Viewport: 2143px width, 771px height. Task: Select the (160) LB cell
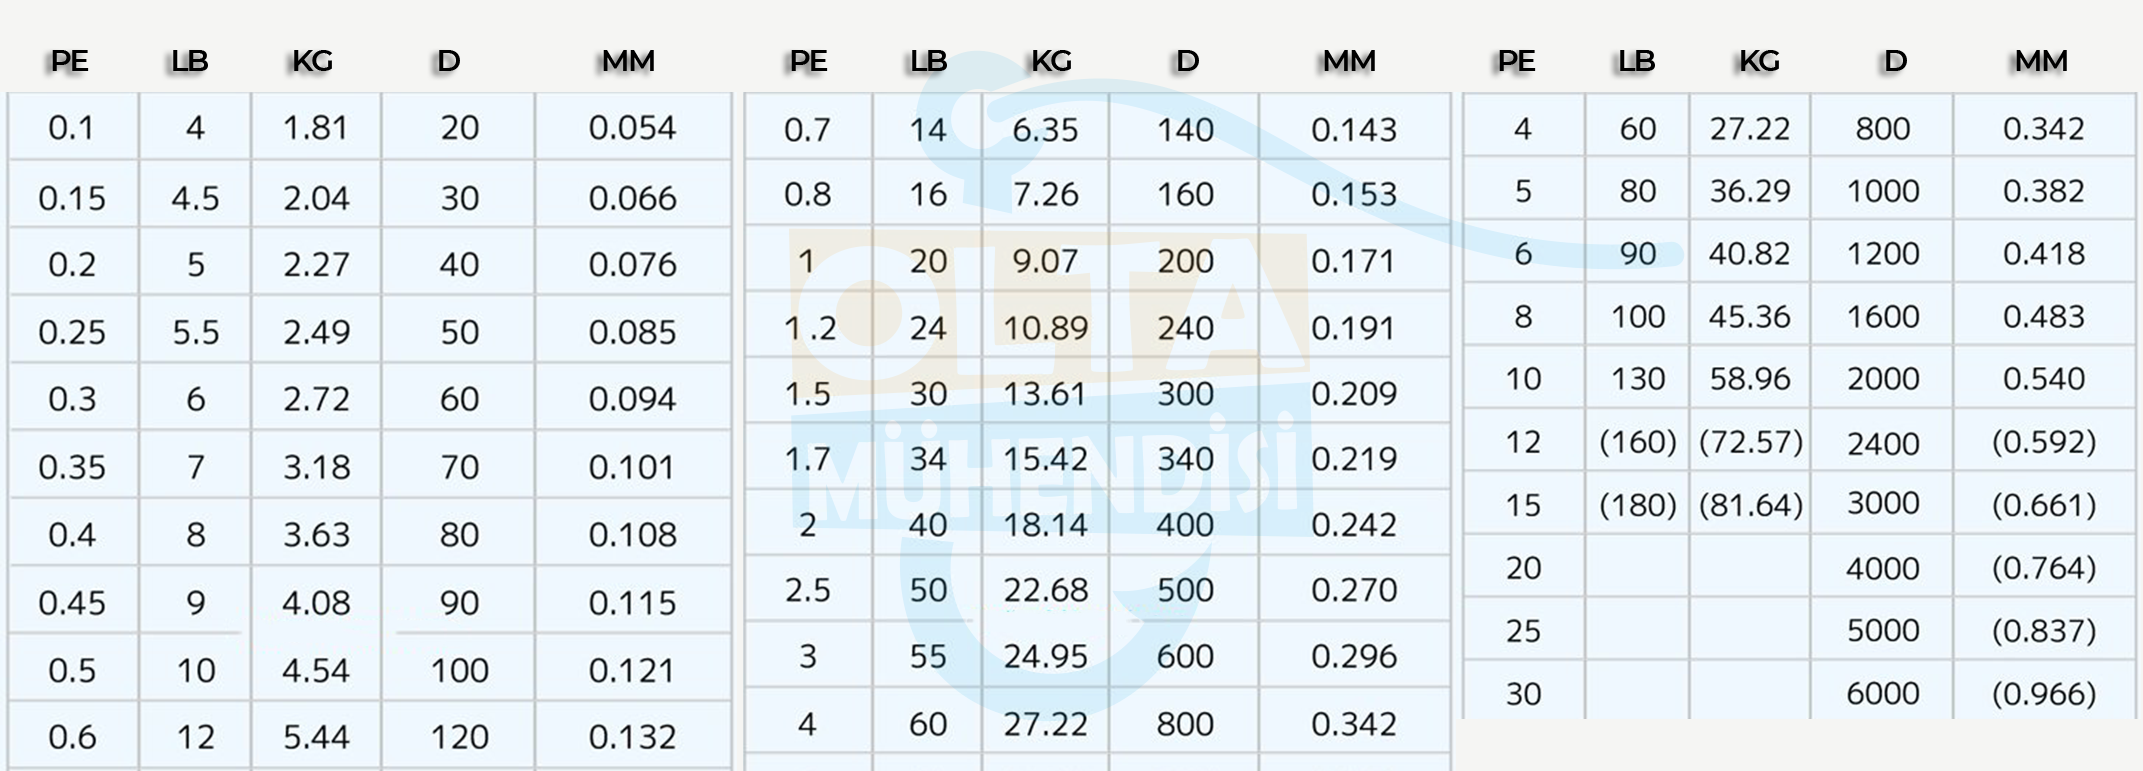coord(1637,441)
